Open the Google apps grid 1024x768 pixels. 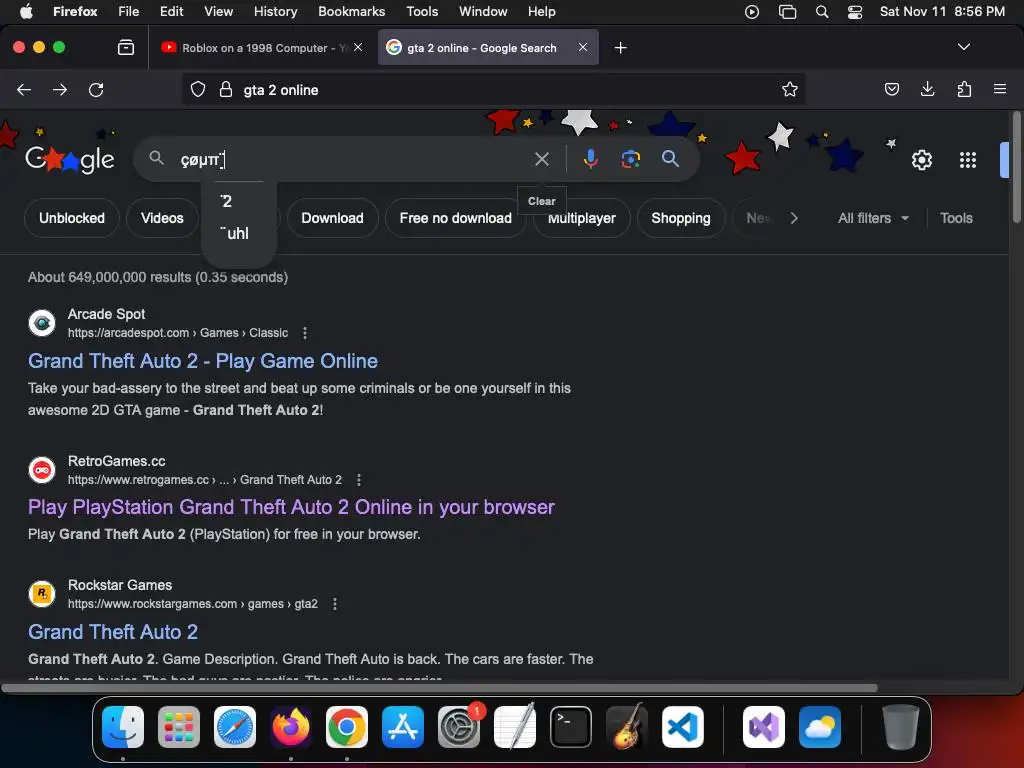tap(967, 160)
